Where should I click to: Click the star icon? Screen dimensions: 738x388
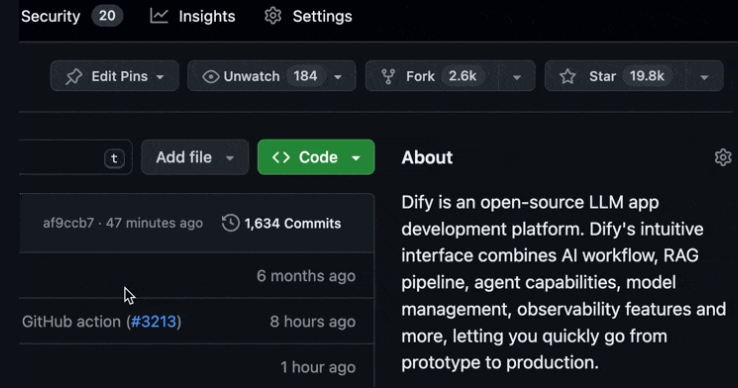pyautogui.click(x=568, y=76)
